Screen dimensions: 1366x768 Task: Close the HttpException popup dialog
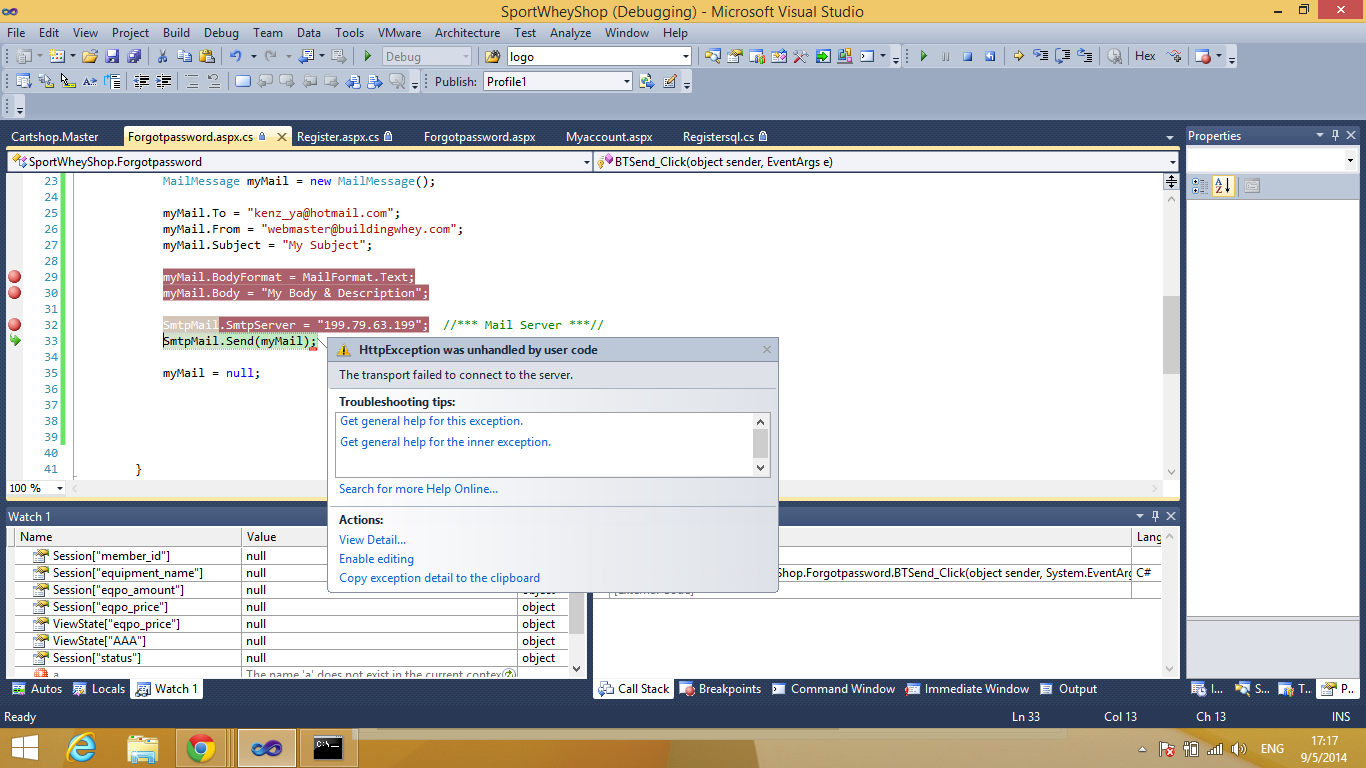click(x=767, y=350)
